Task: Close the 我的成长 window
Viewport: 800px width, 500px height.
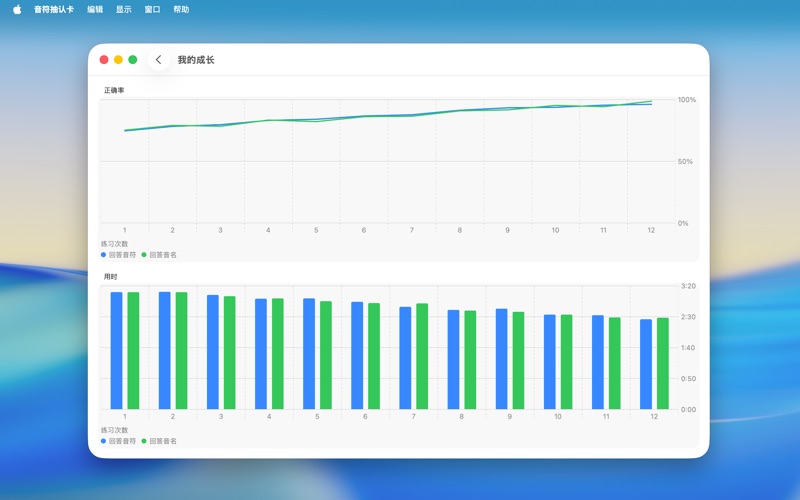Action: [104, 60]
